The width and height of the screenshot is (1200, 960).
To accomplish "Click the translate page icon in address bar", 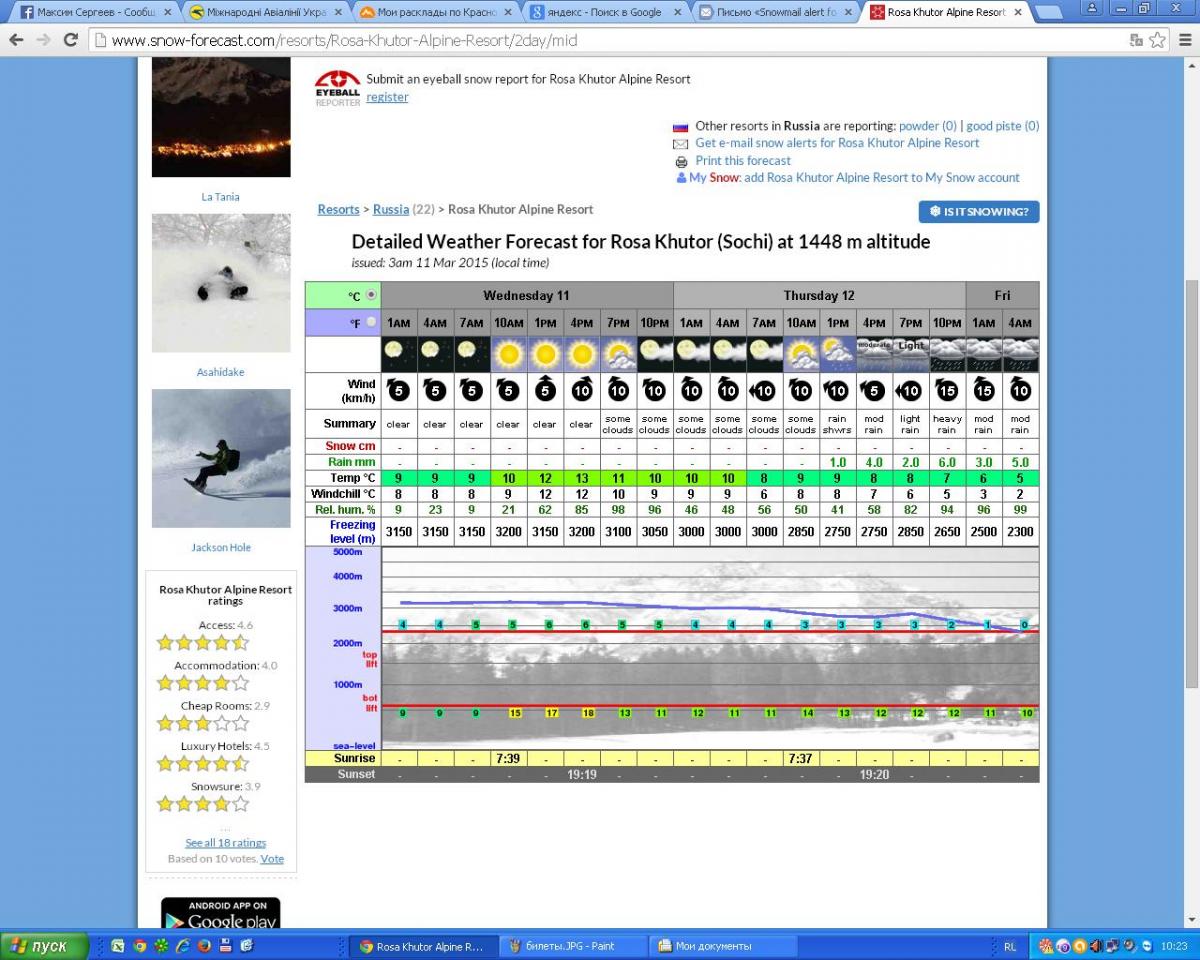I will [1136, 40].
